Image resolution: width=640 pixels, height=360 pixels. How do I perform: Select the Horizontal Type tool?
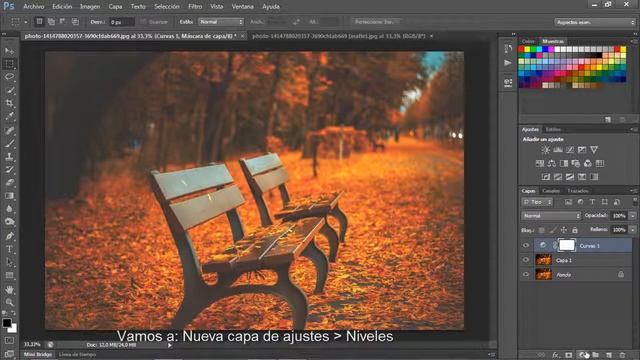[9, 249]
